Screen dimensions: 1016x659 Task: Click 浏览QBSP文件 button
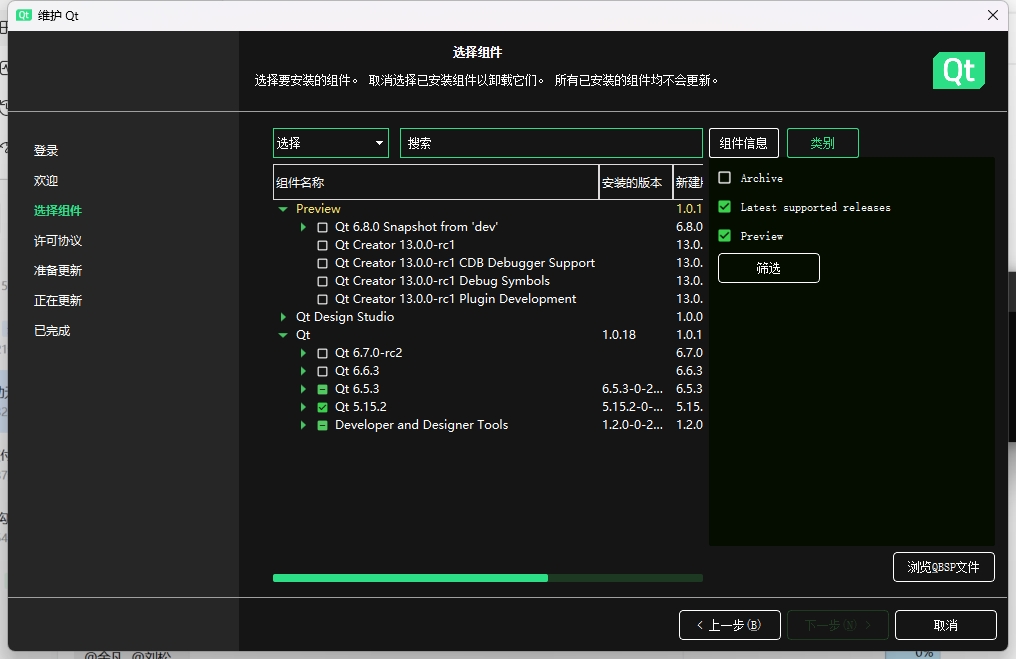click(943, 567)
